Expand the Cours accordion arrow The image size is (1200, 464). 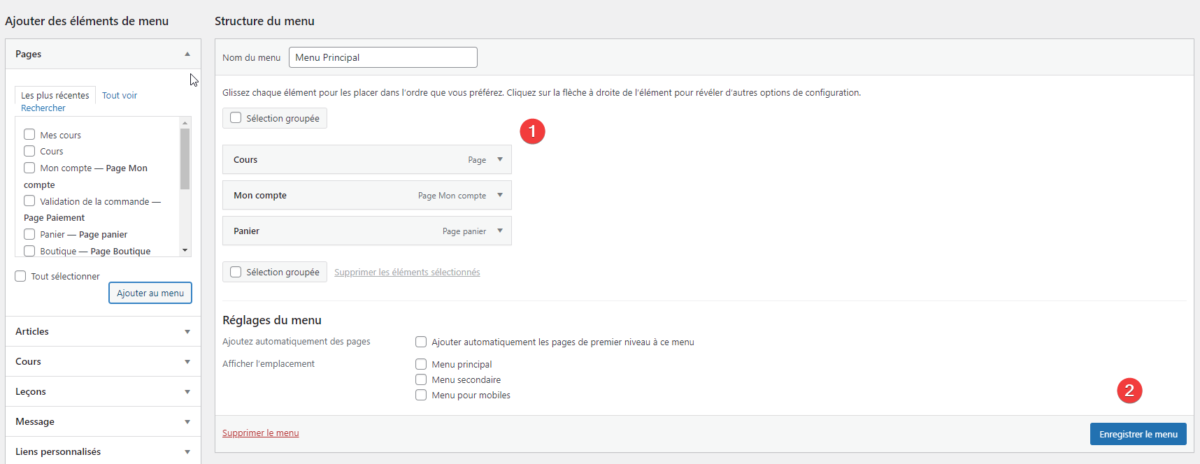coord(187,362)
